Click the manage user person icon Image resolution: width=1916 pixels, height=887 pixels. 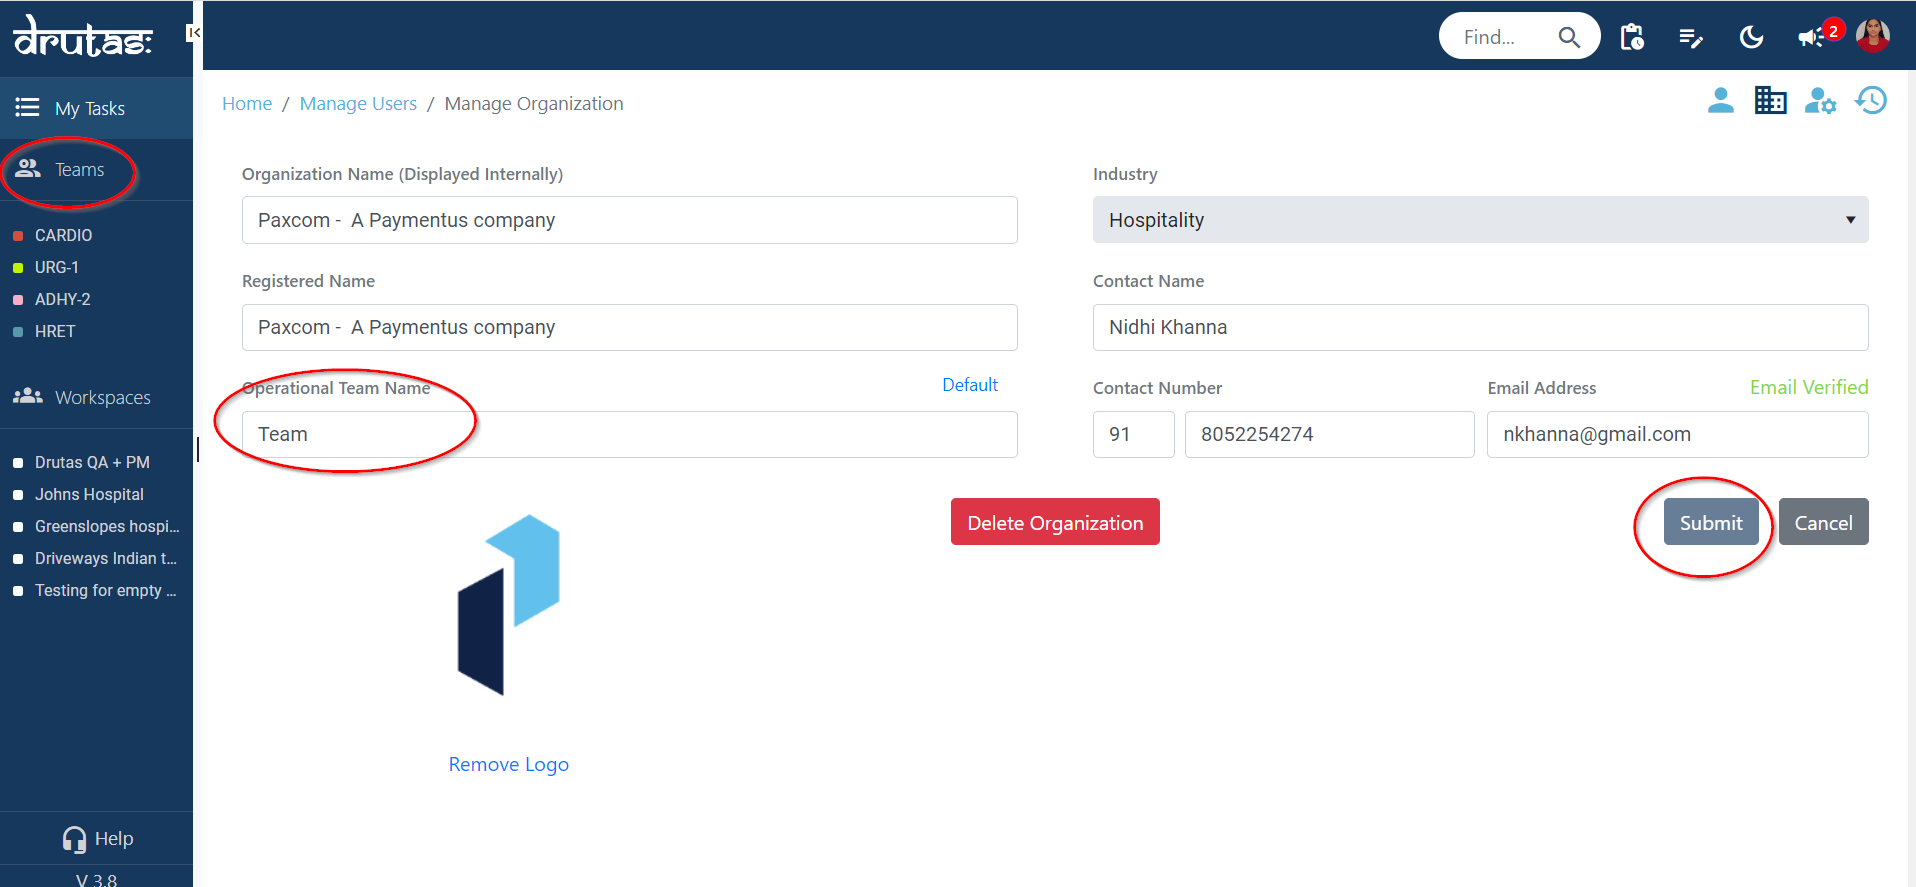[1720, 100]
